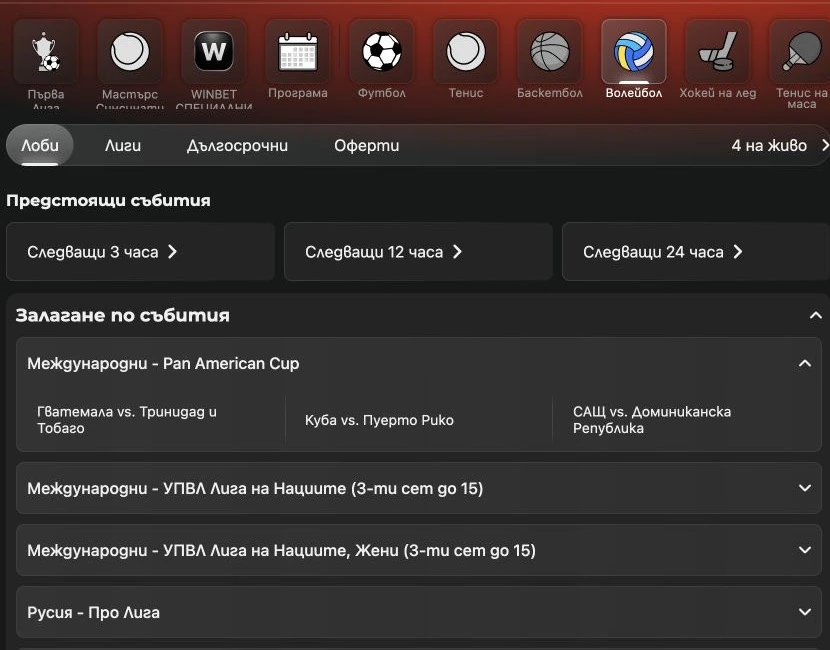Screen dimensions: 830x650
Task: Open the Първа Лига trophy icon
Action: (46, 52)
